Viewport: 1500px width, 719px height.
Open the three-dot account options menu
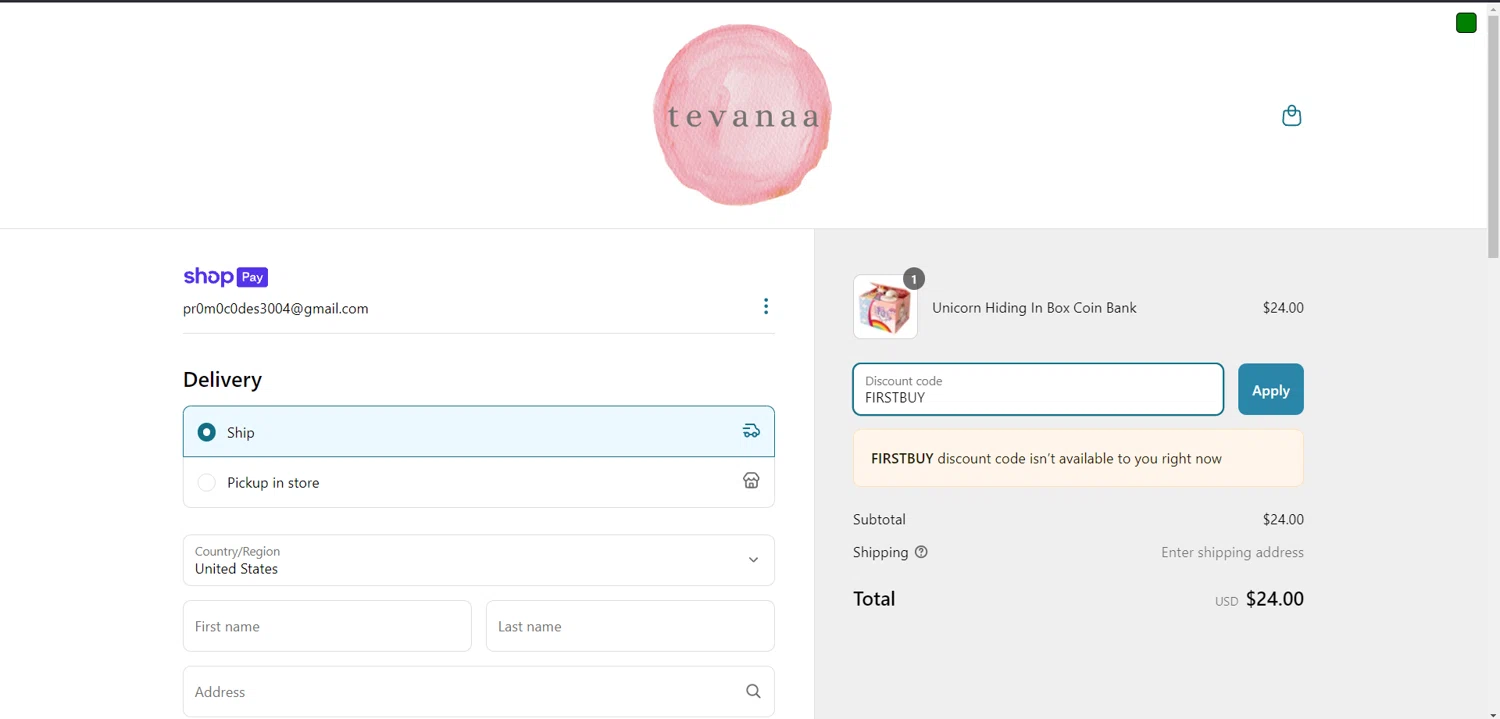pyautogui.click(x=766, y=306)
